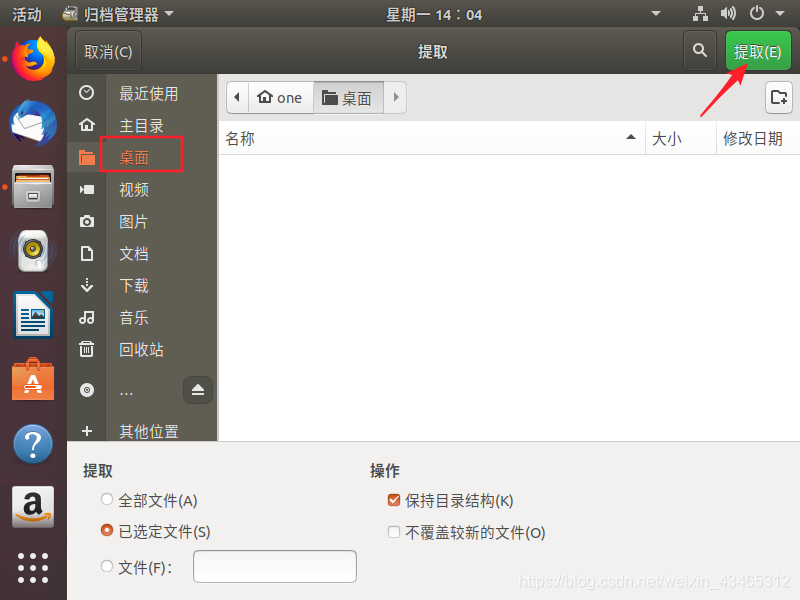Toggle the 不覆盖较新的文件(O) checkbox
This screenshot has height=600, width=800.
click(394, 532)
